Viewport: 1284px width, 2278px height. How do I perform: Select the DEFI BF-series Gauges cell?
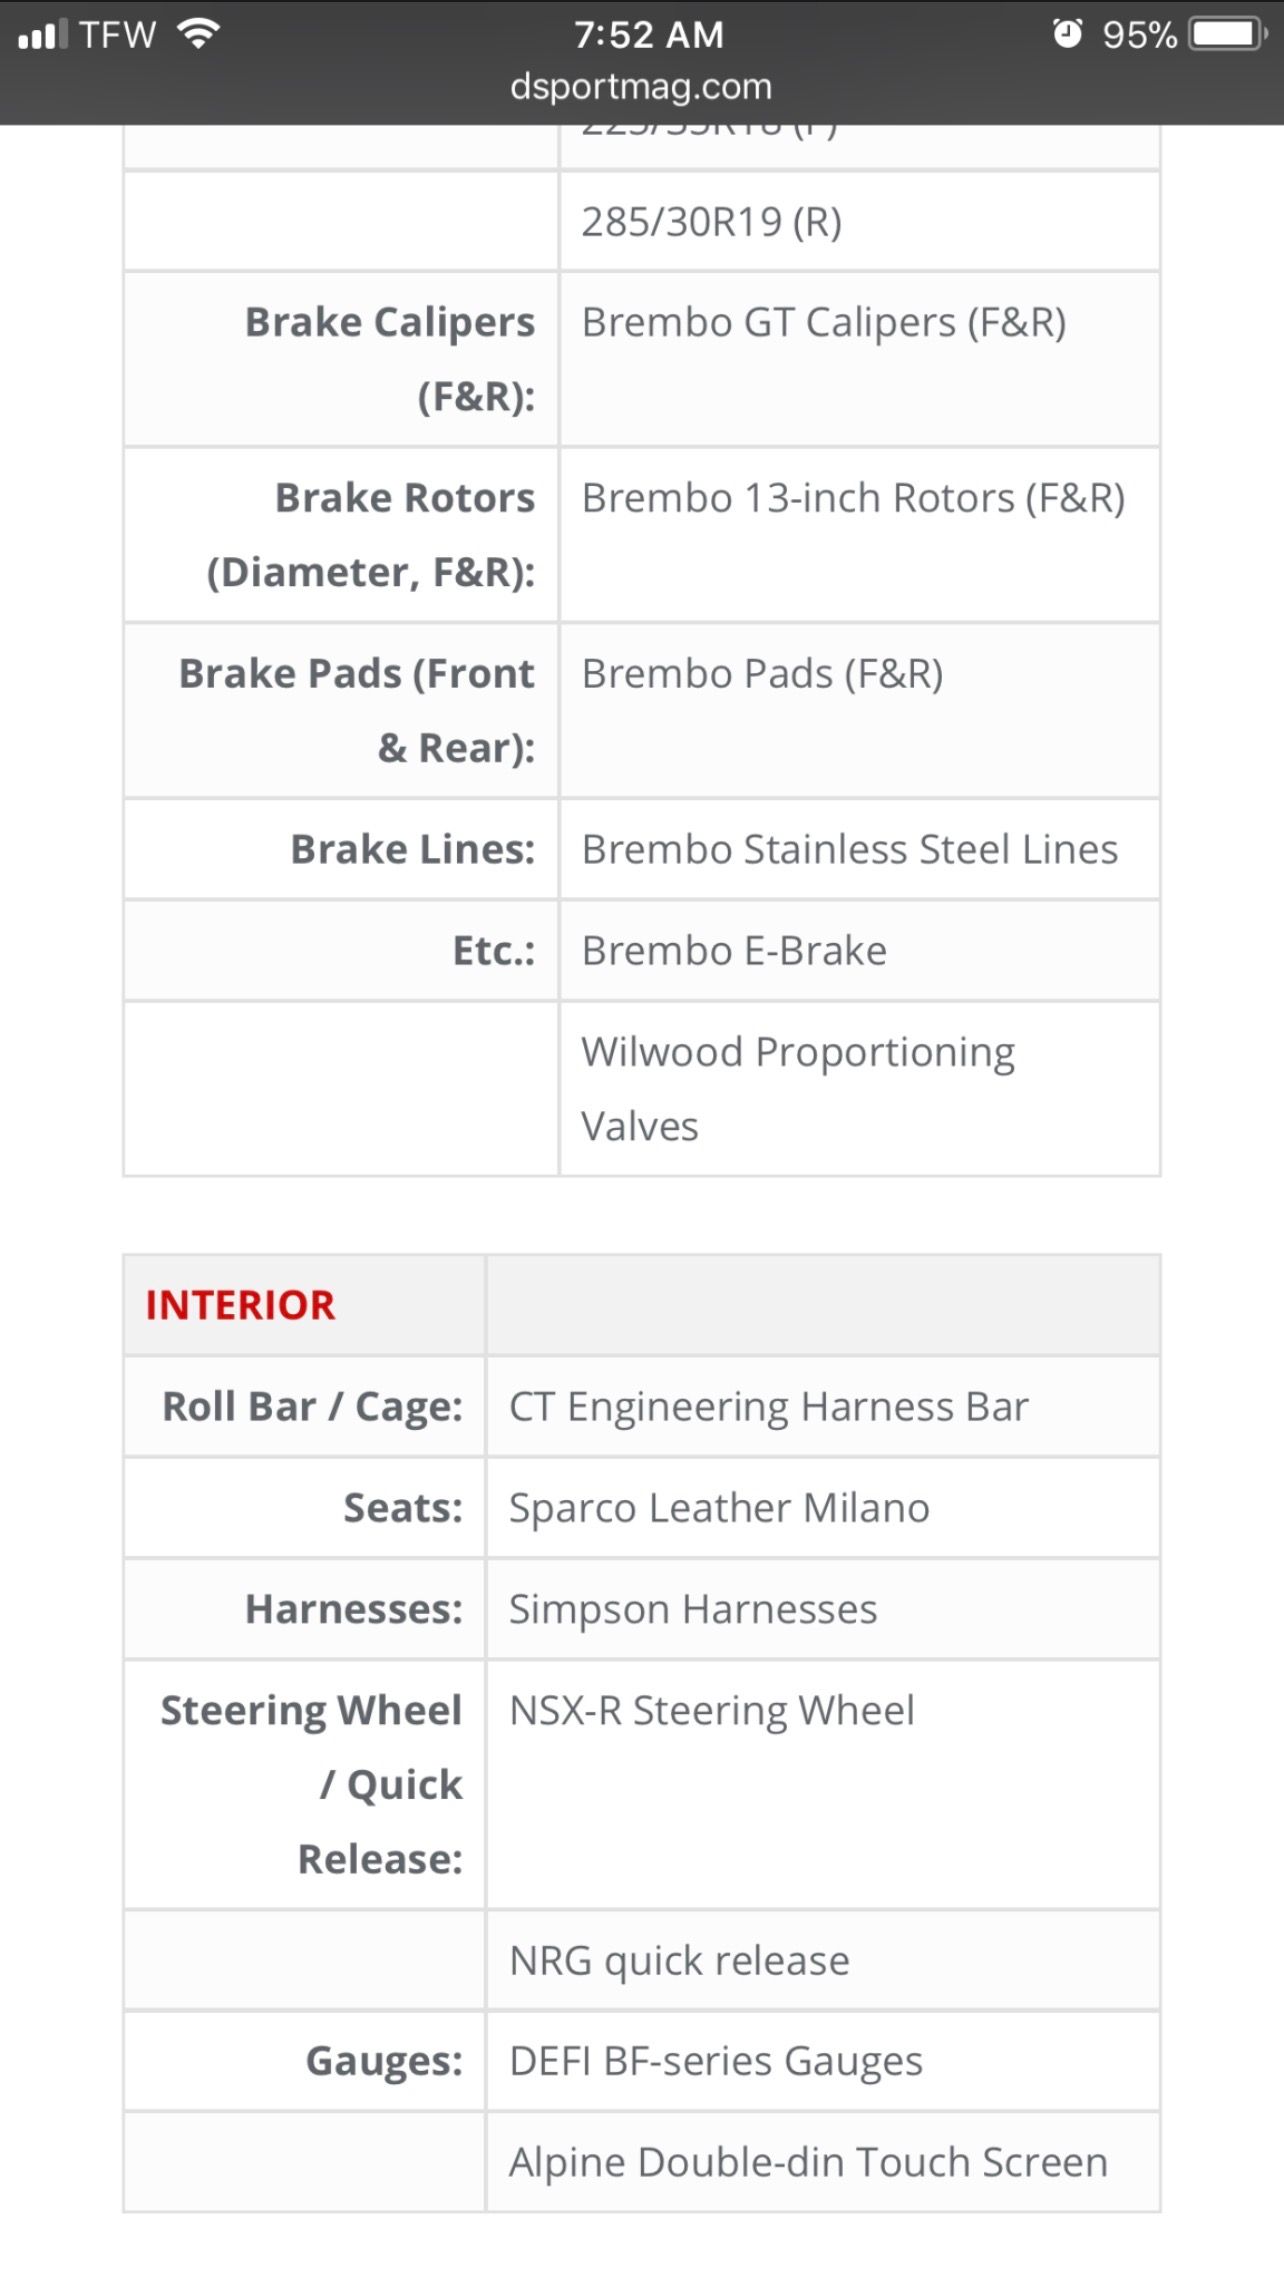coord(823,2061)
